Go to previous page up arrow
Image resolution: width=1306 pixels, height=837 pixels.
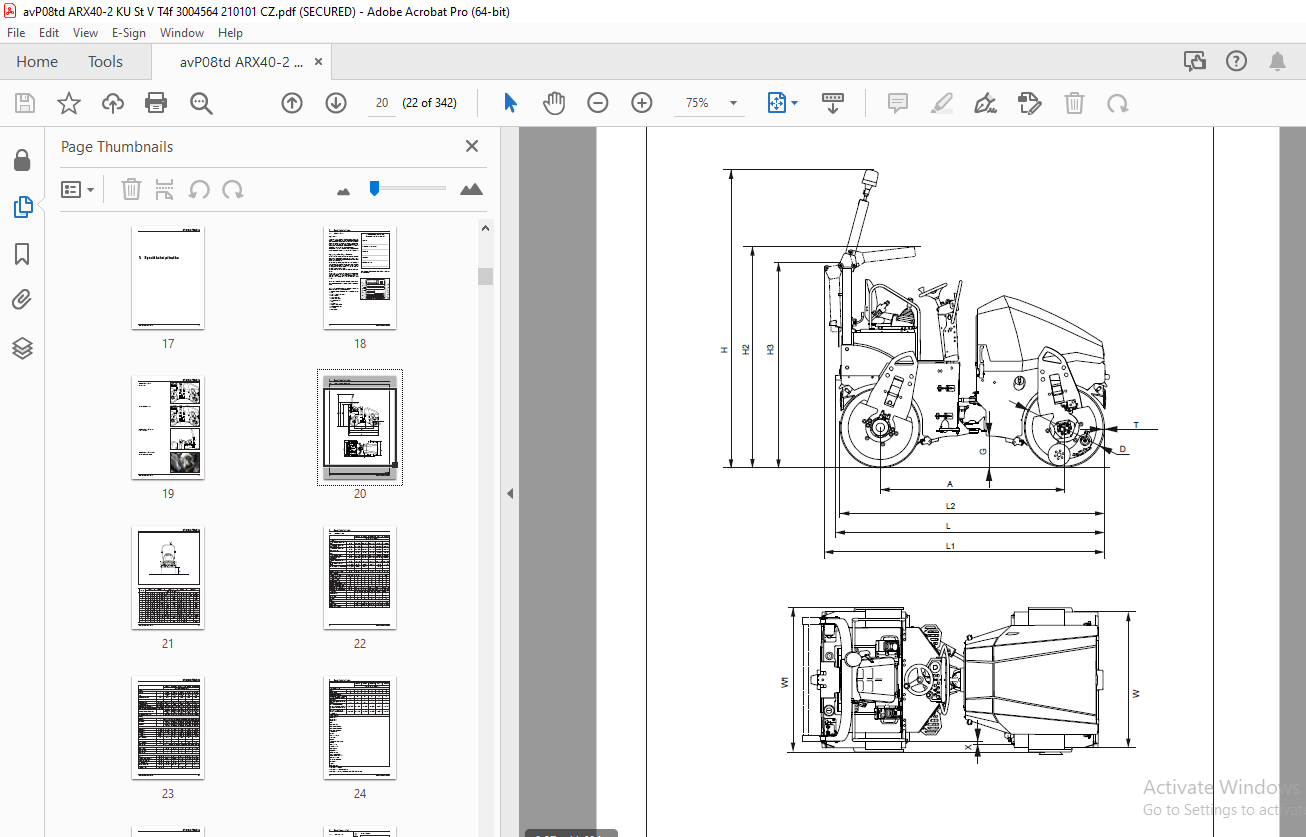click(x=292, y=103)
